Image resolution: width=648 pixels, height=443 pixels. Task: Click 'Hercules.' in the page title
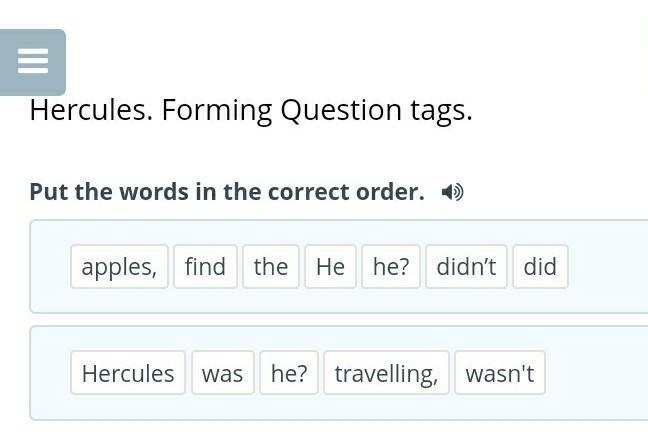click(x=90, y=110)
